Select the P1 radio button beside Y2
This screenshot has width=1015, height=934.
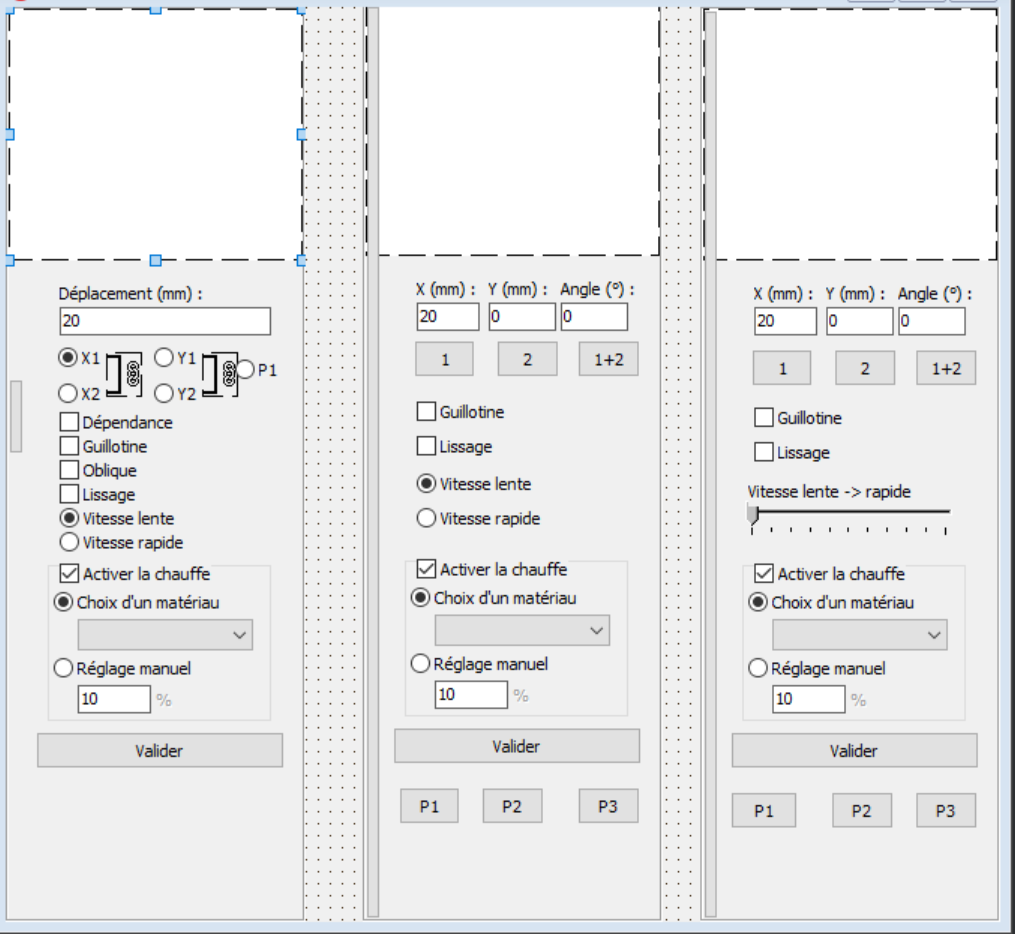pyautogui.click(x=246, y=371)
